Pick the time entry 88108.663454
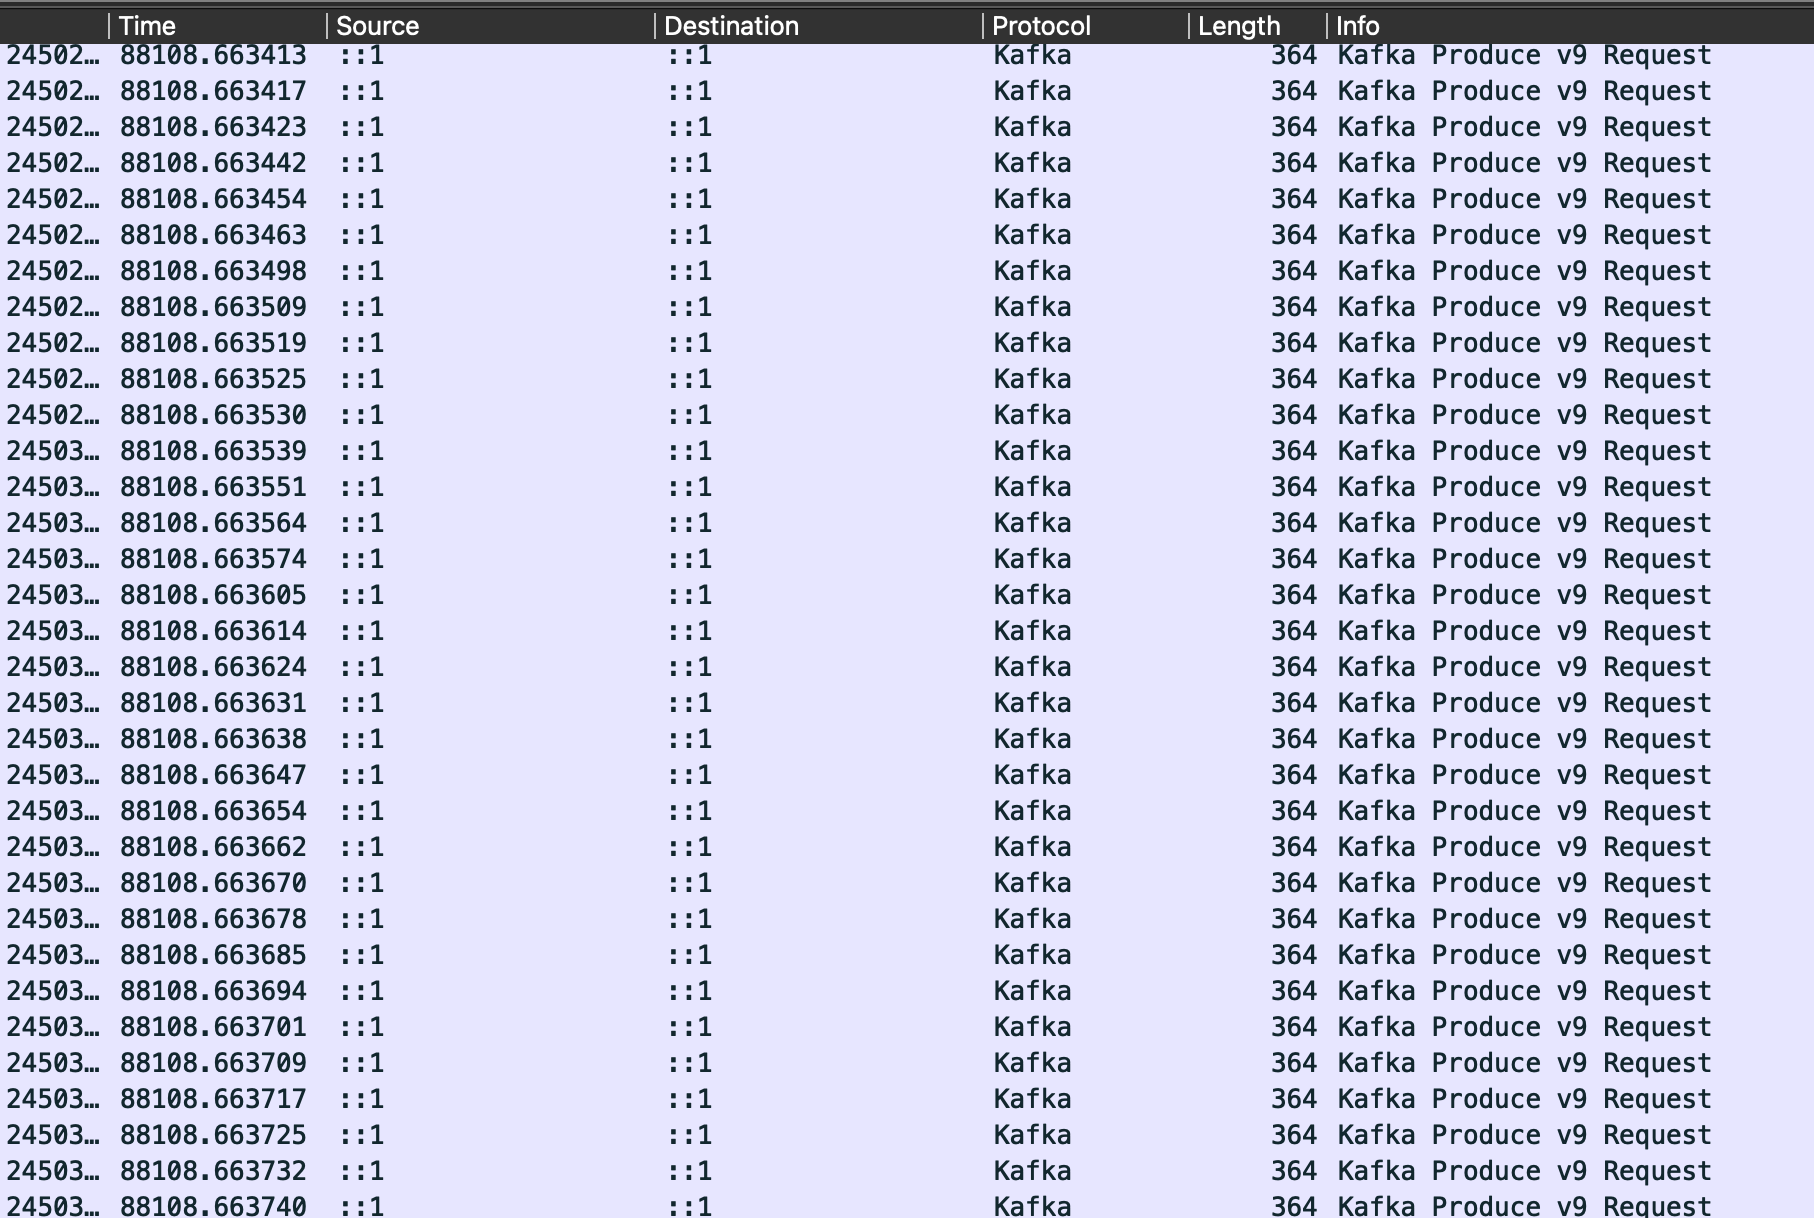This screenshot has height=1218, width=1814. tap(213, 199)
